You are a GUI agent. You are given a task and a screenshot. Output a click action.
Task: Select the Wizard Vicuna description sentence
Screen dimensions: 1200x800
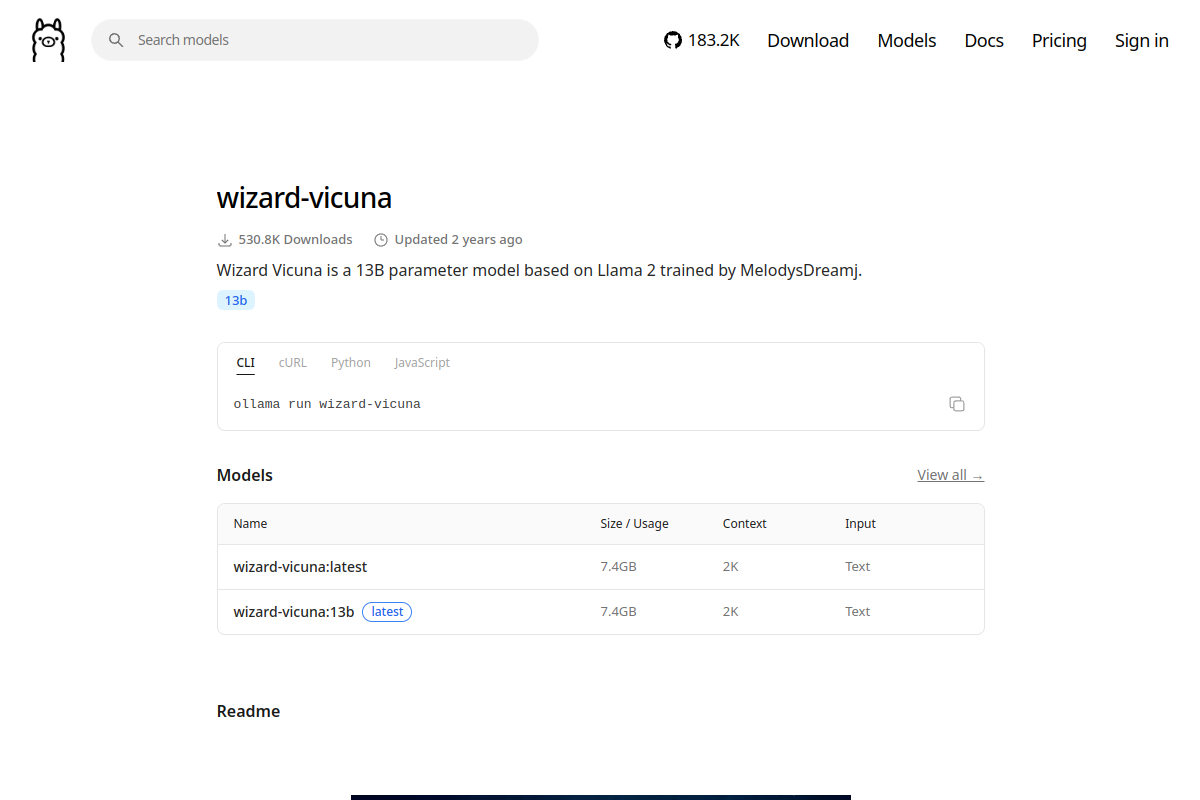point(539,271)
